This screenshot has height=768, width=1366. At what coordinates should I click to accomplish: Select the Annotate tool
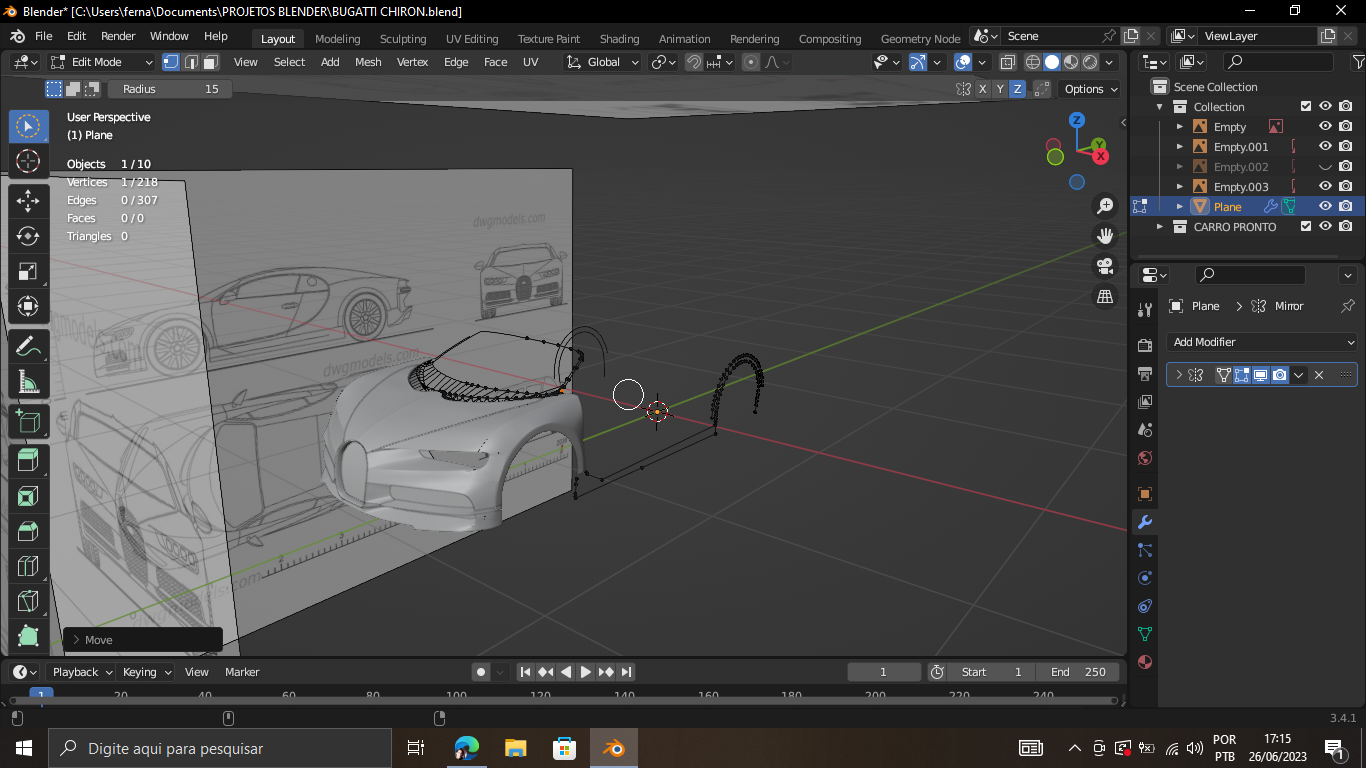28,347
